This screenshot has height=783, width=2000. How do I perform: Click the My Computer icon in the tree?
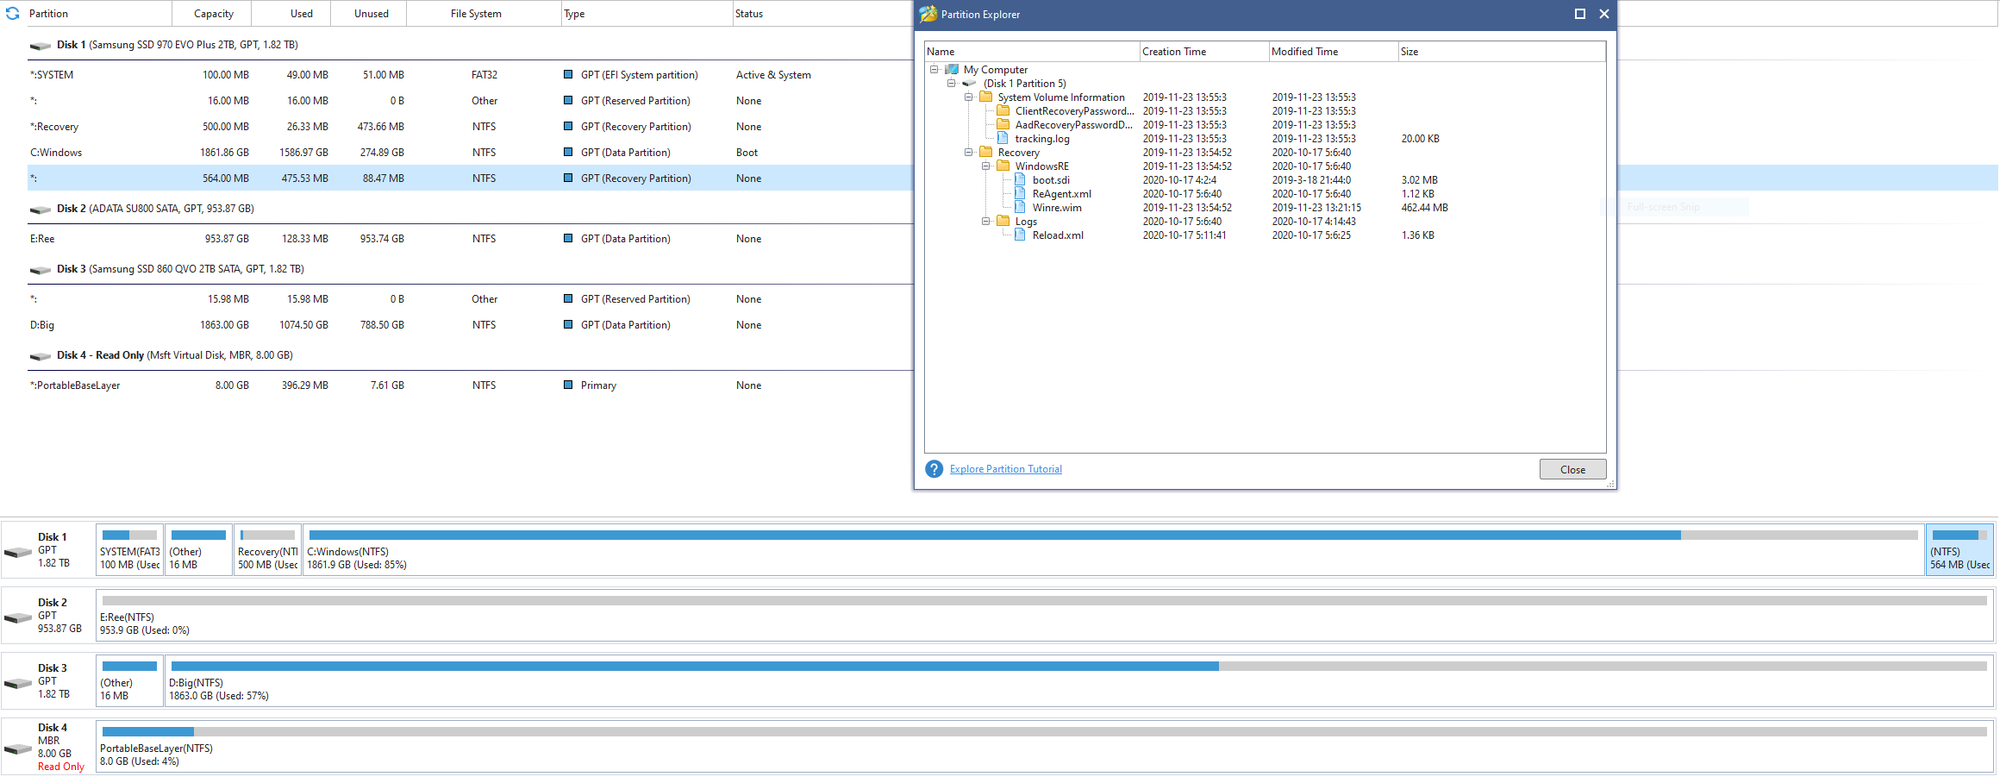coord(952,70)
